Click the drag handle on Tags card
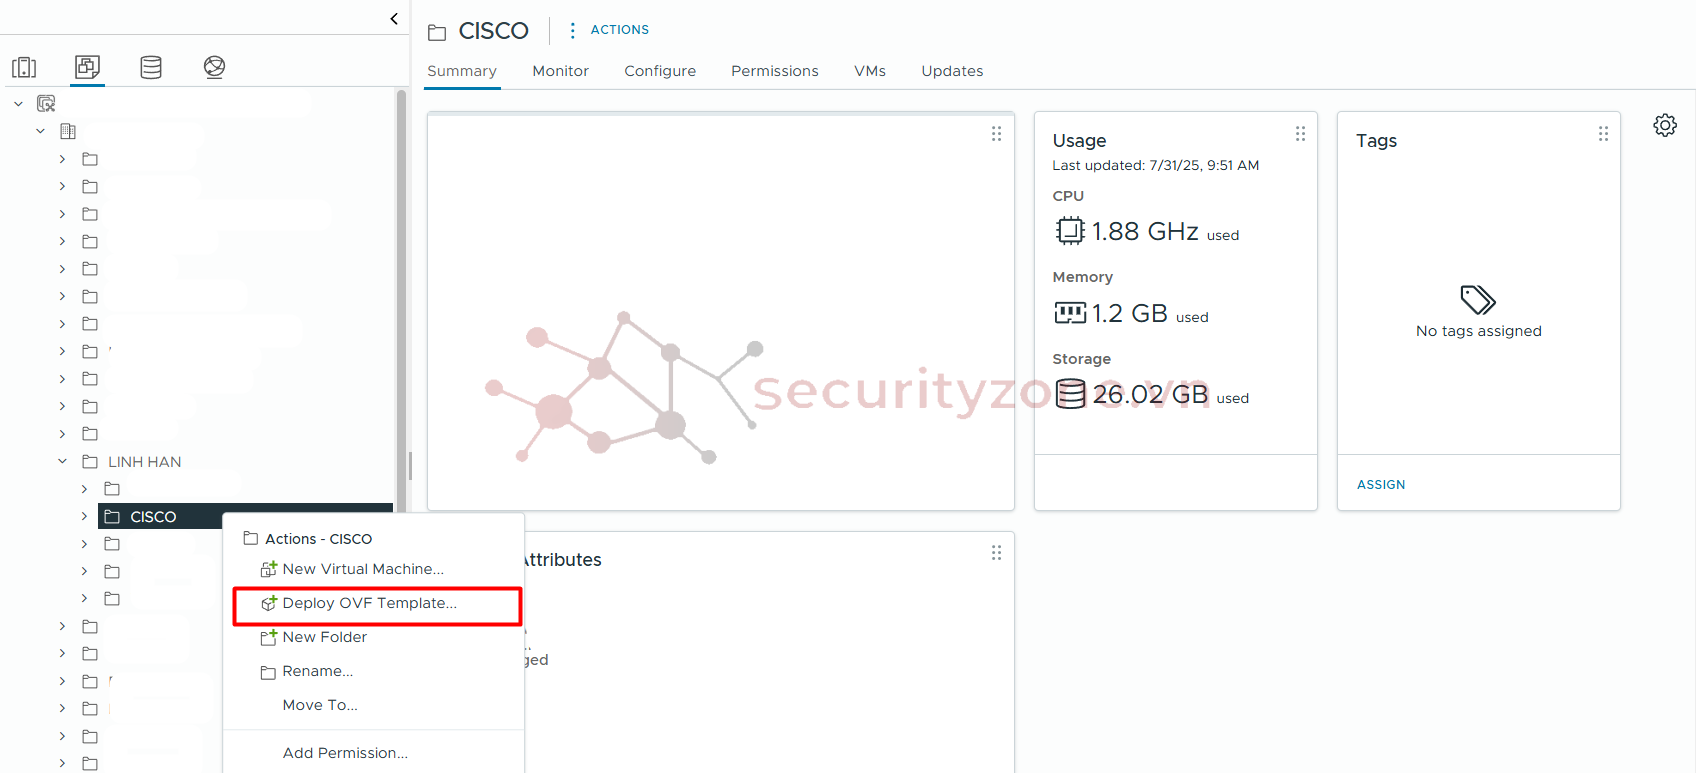This screenshot has height=773, width=1696. tap(1603, 133)
